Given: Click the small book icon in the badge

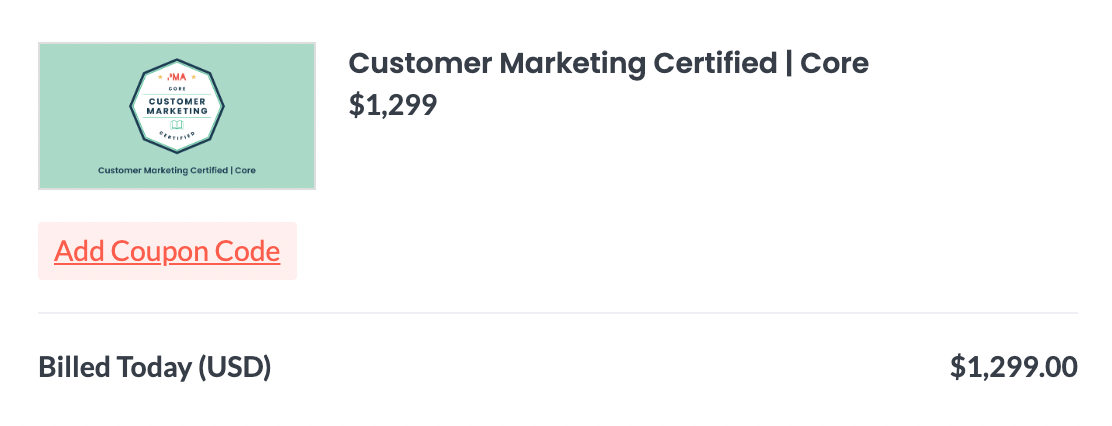Looking at the screenshot, I should click(x=177, y=125).
